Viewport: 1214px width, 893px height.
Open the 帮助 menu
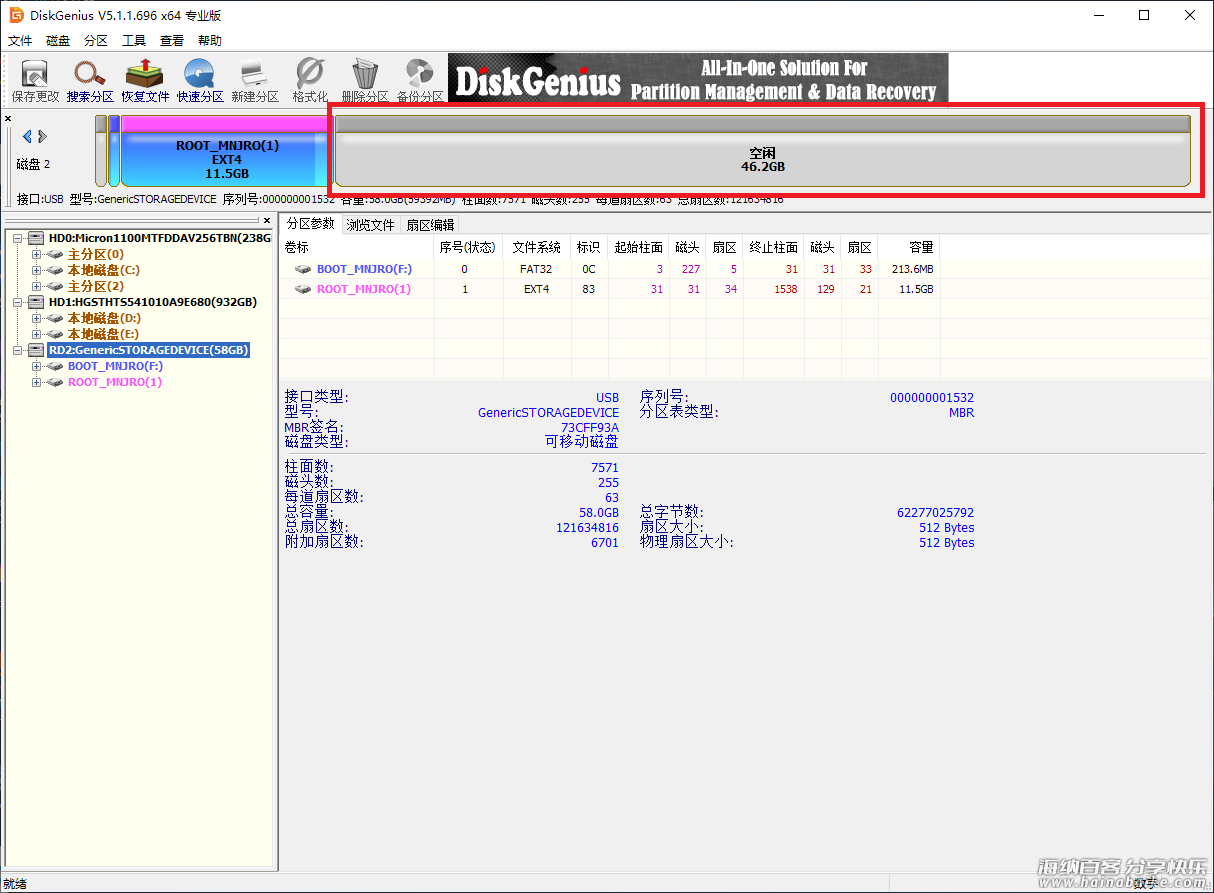coord(210,41)
